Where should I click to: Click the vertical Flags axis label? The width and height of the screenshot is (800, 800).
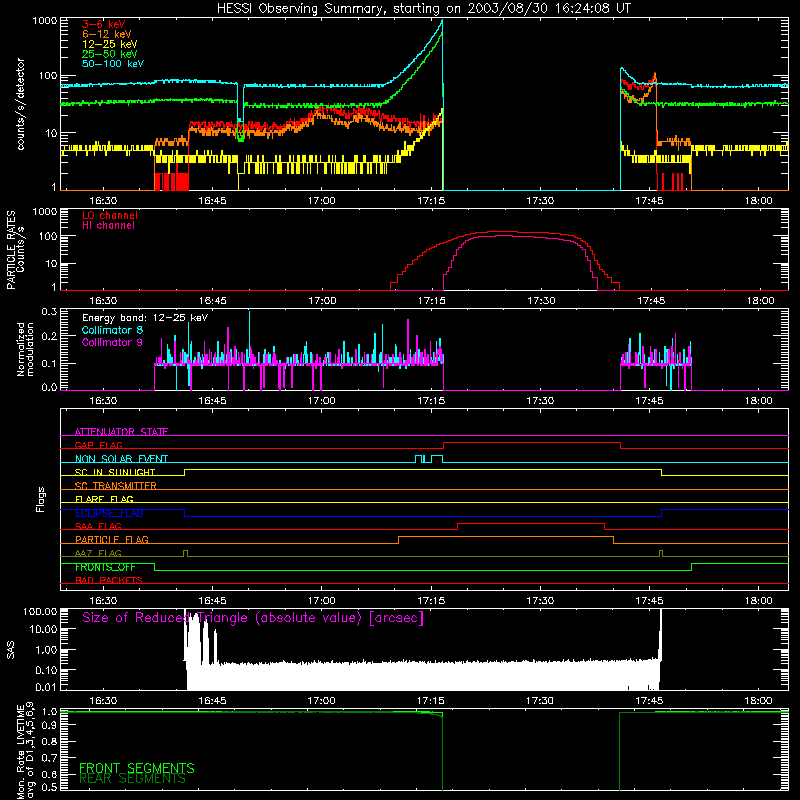pyautogui.click(x=40, y=499)
